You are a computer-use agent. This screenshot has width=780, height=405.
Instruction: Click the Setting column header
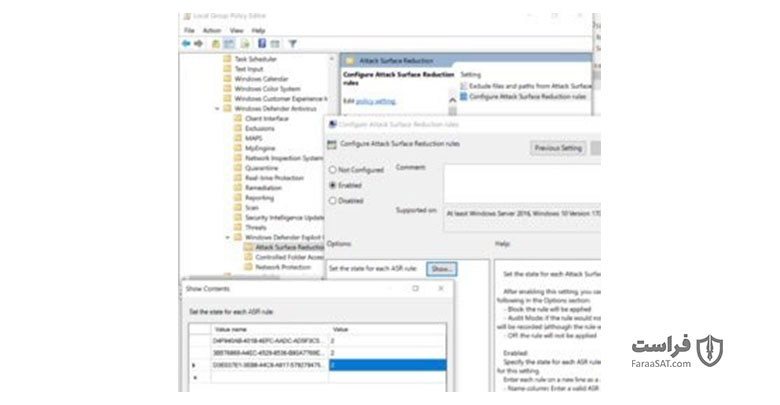pyautogui.click(x=470, y=75)
